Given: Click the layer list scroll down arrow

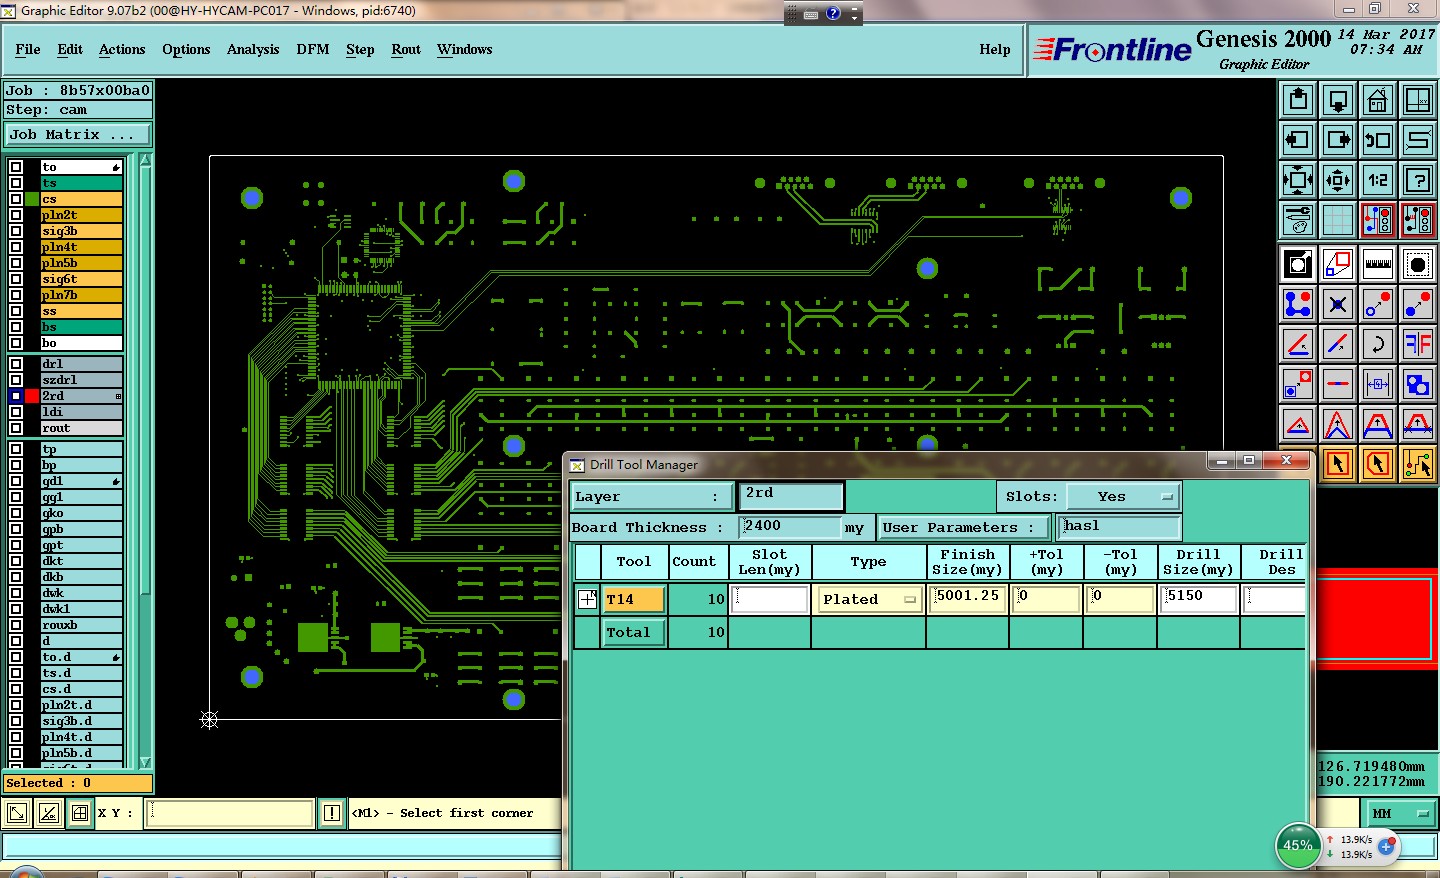Looking at the screenshot, I should point(146,762).
